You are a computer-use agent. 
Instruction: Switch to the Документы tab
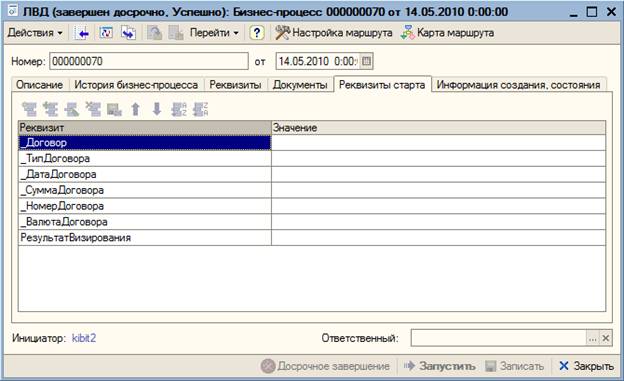(300, 85)
